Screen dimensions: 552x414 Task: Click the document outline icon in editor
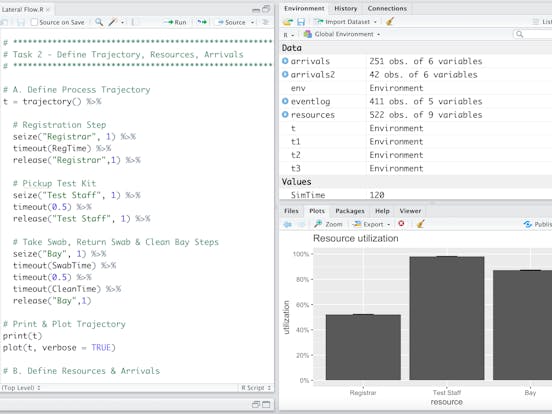265,22
